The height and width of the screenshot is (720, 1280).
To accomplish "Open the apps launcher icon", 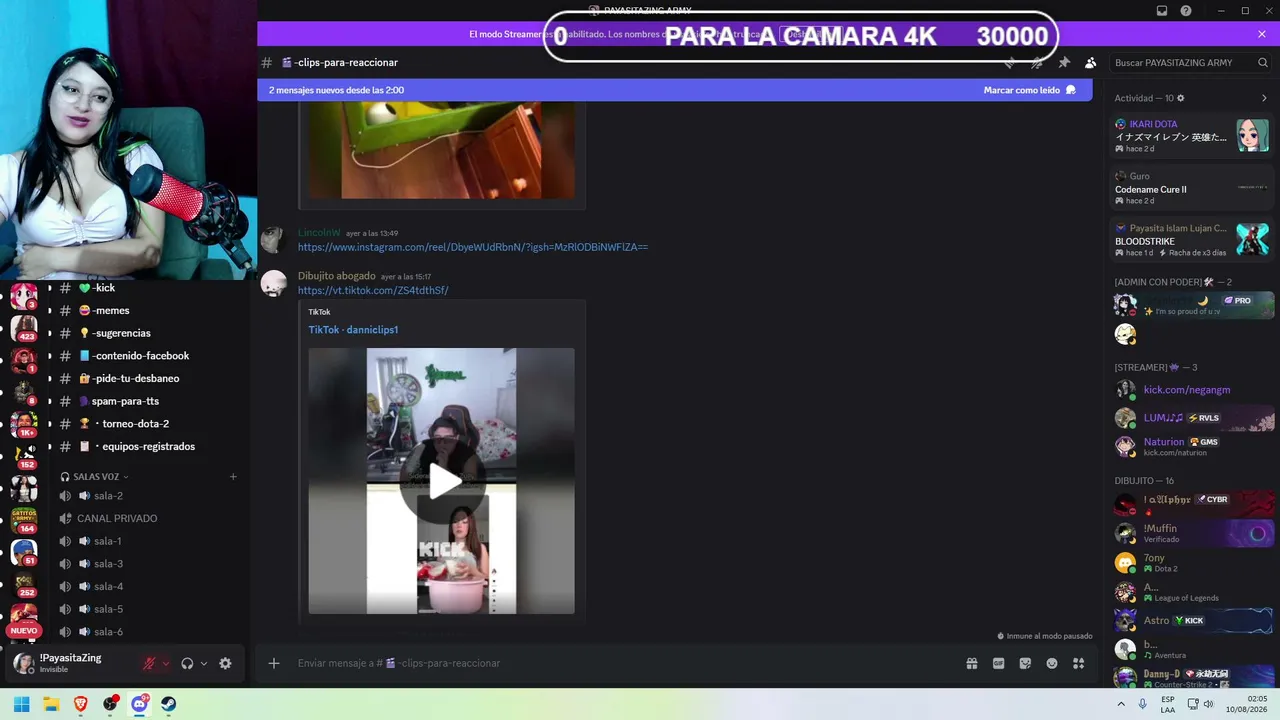I will [x=1079, y=663].
